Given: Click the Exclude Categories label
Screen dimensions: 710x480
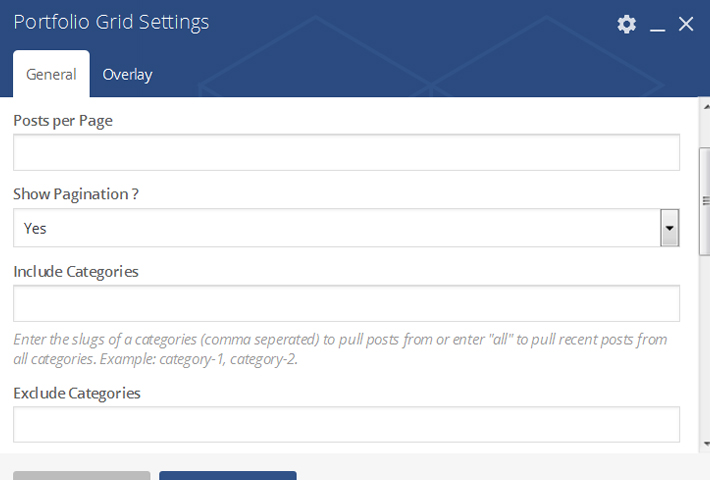Looking at the screenshot, I should [77, 394].
